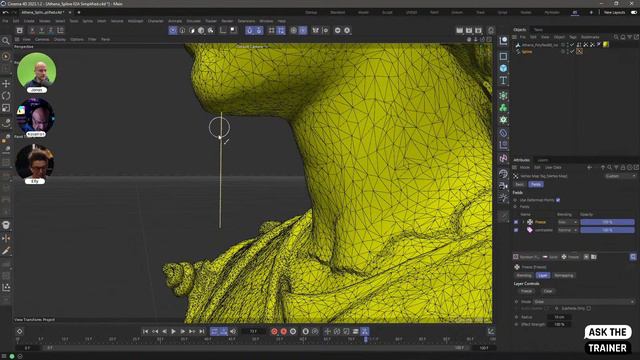Click the Render View clapper icon
Screen dimensions: 640x360
pos(460,30)
